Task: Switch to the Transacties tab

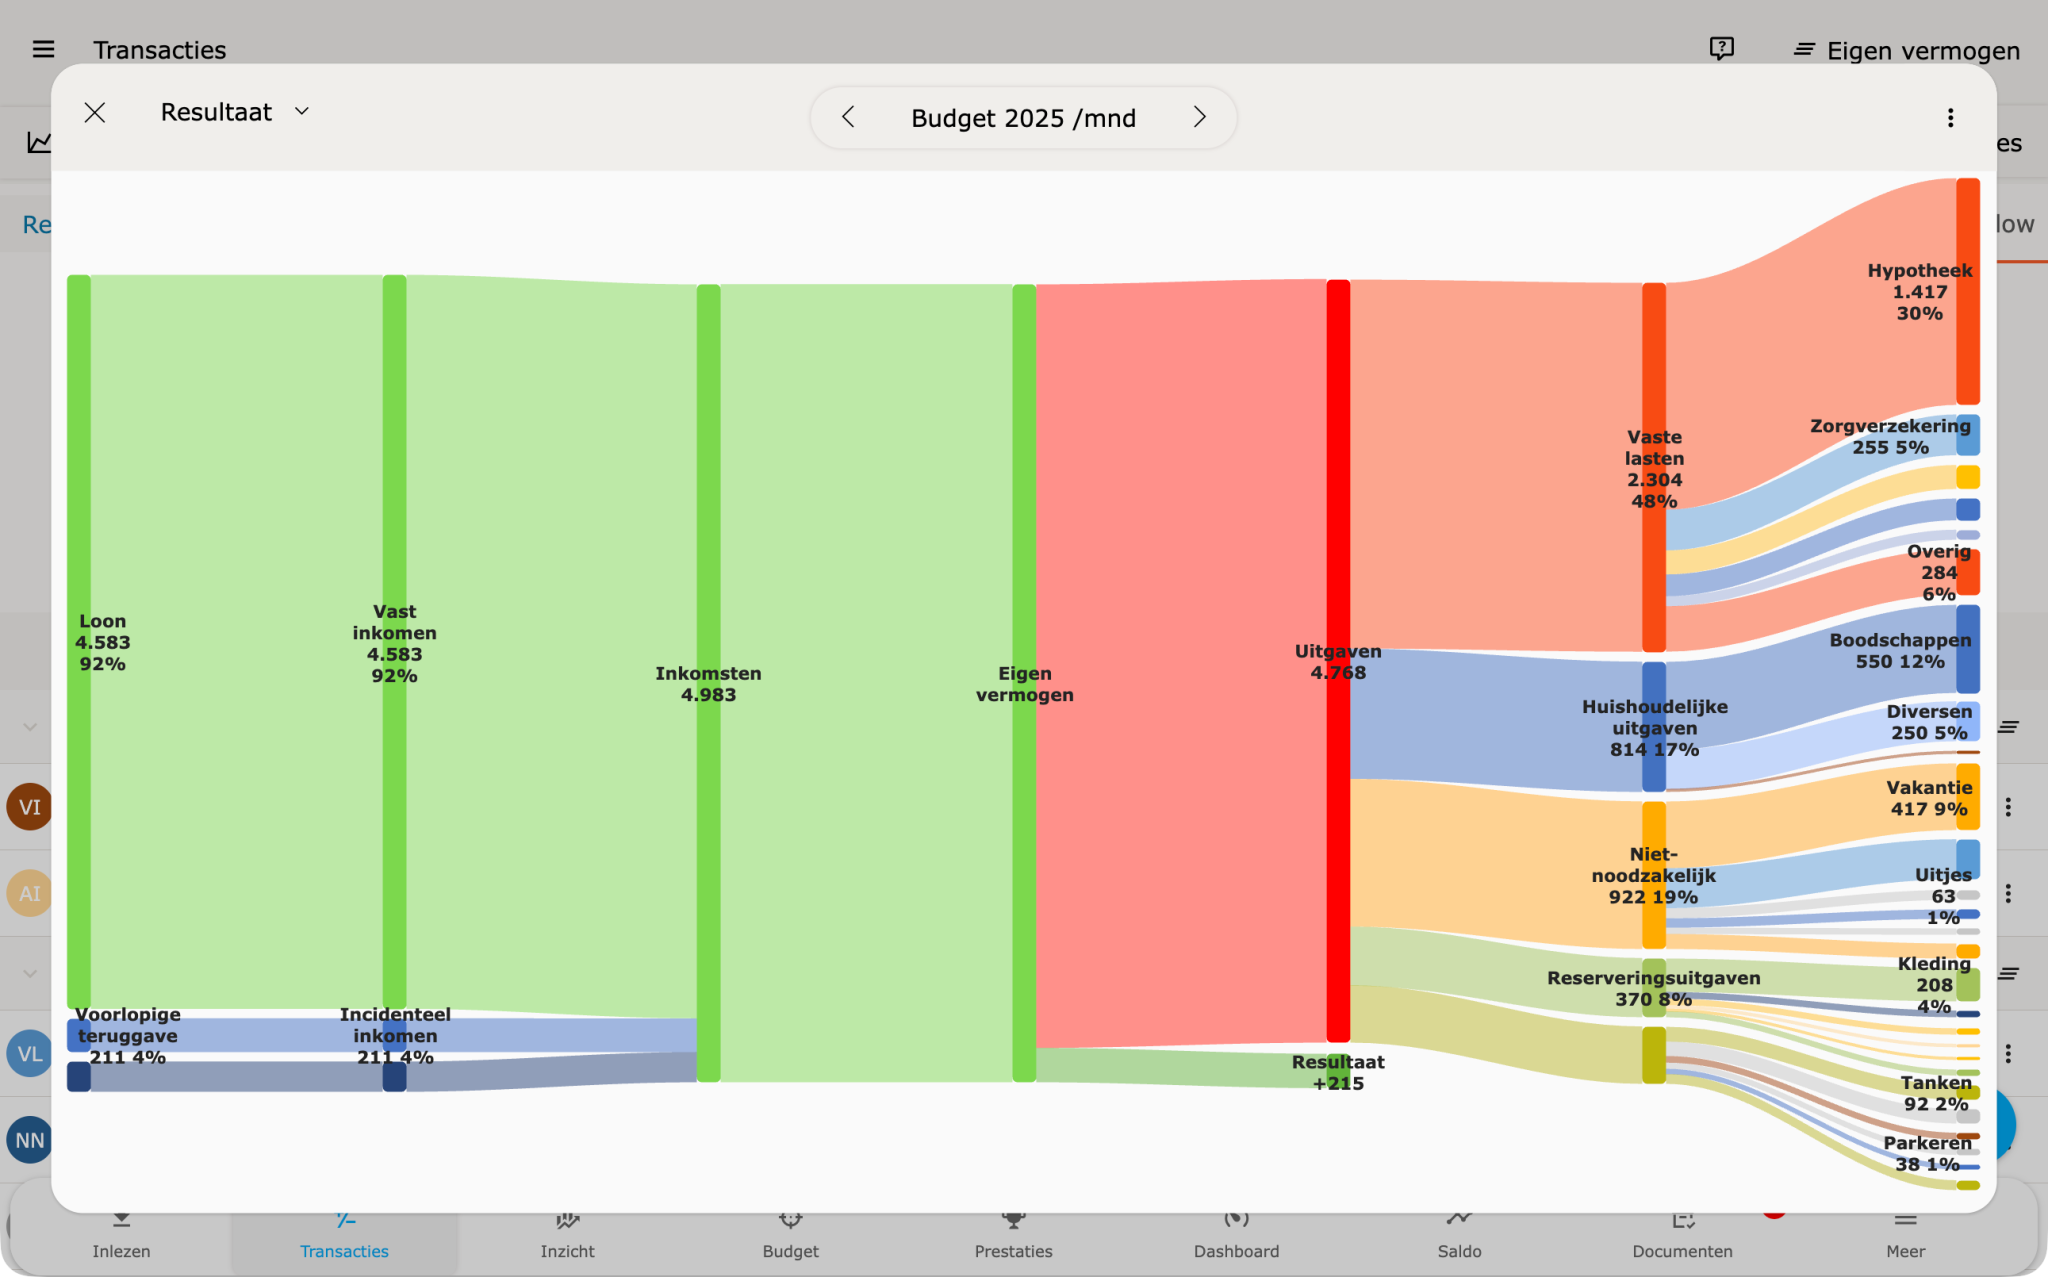Action: 344,1237
